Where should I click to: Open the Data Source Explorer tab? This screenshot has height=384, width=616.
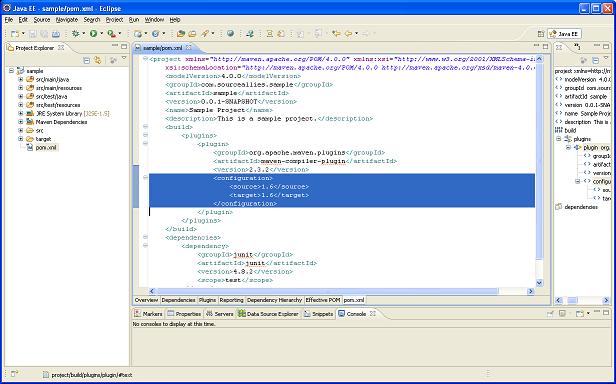[x=268, y=314]
